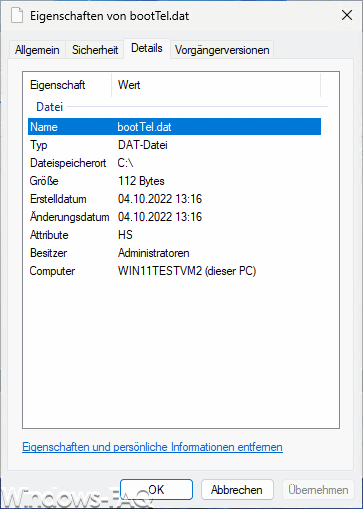Select the Attribute property row

click(x=174, y=235)
